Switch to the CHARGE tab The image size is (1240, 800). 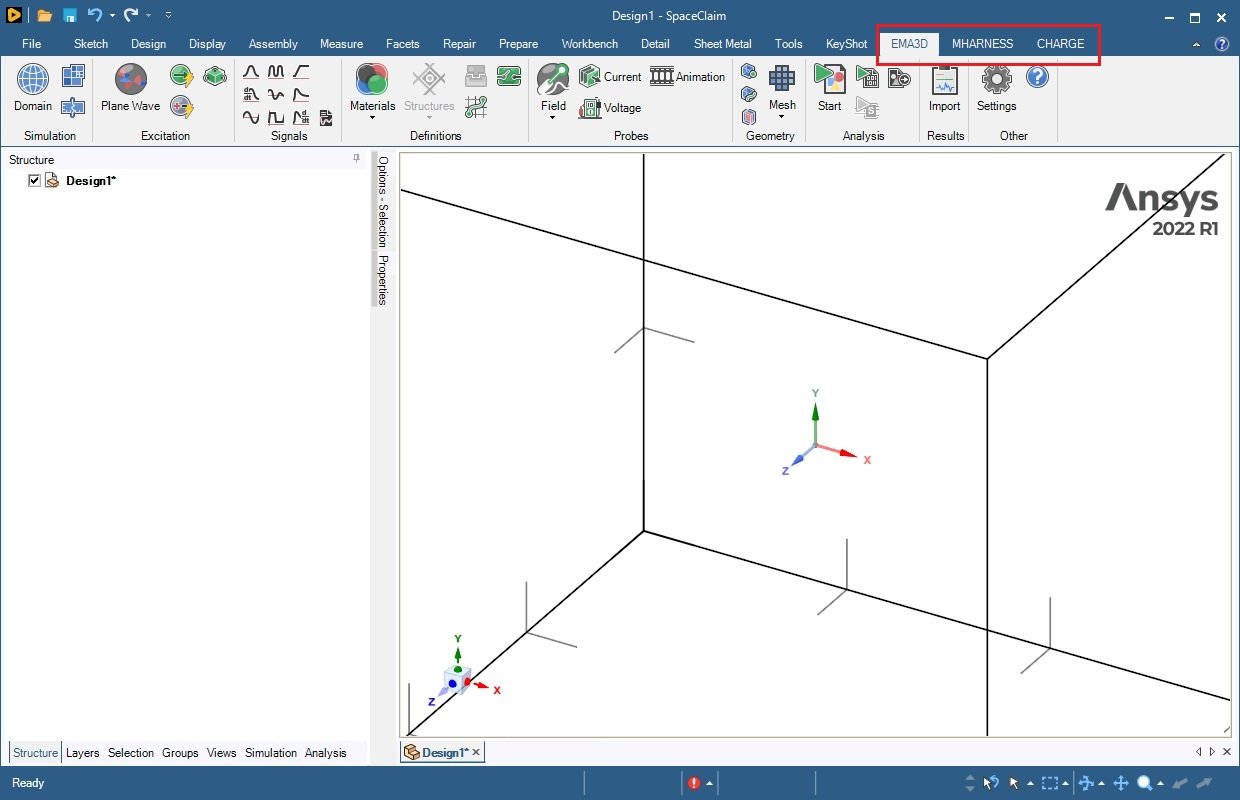click(1060, 44)
